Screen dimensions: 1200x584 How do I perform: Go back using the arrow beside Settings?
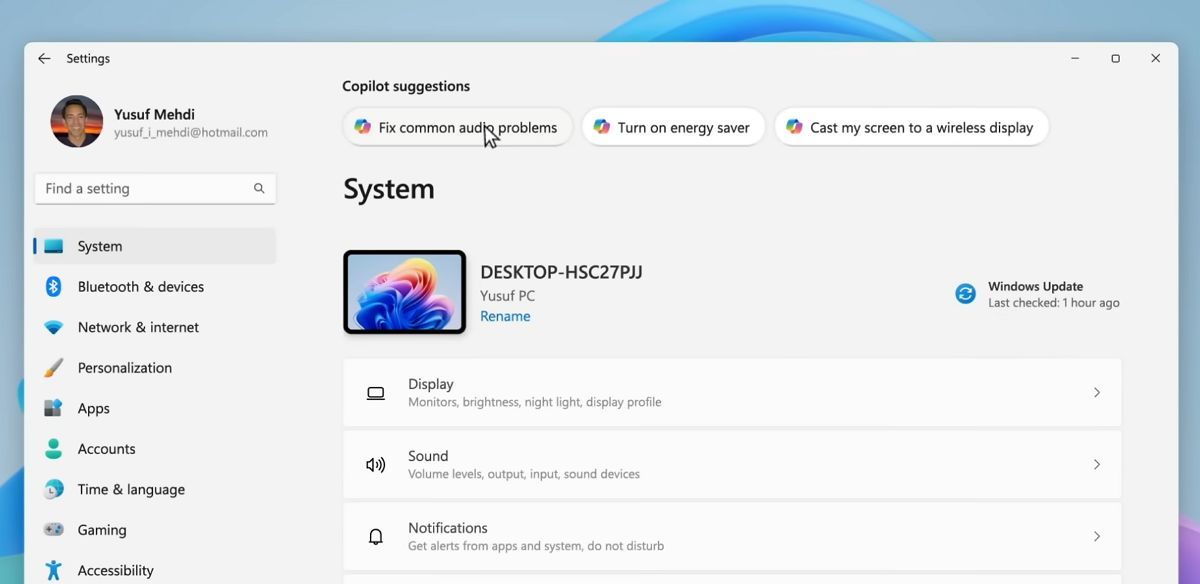click(x=44, y=59)
